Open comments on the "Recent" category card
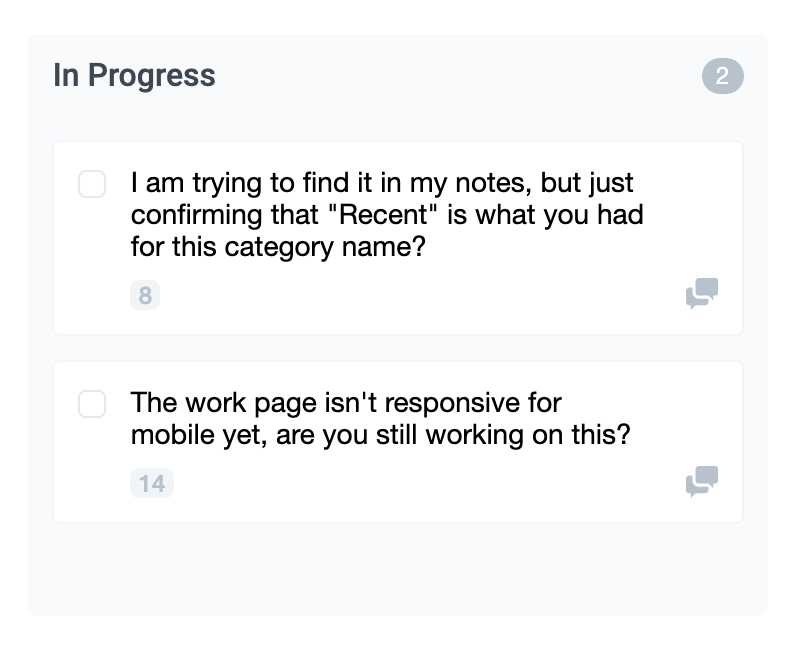 (702, 293)
